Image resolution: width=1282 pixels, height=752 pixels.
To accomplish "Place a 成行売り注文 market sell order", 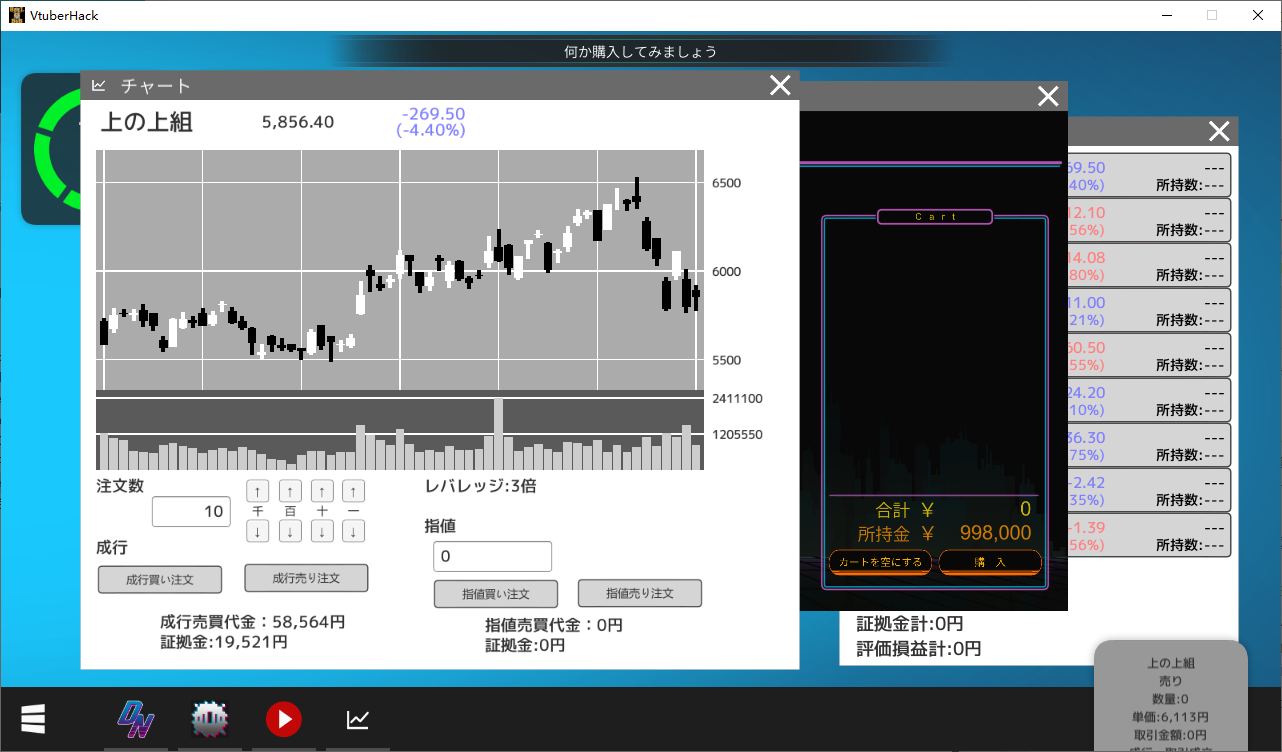I will pyautogui.click(x=306, y=578).
